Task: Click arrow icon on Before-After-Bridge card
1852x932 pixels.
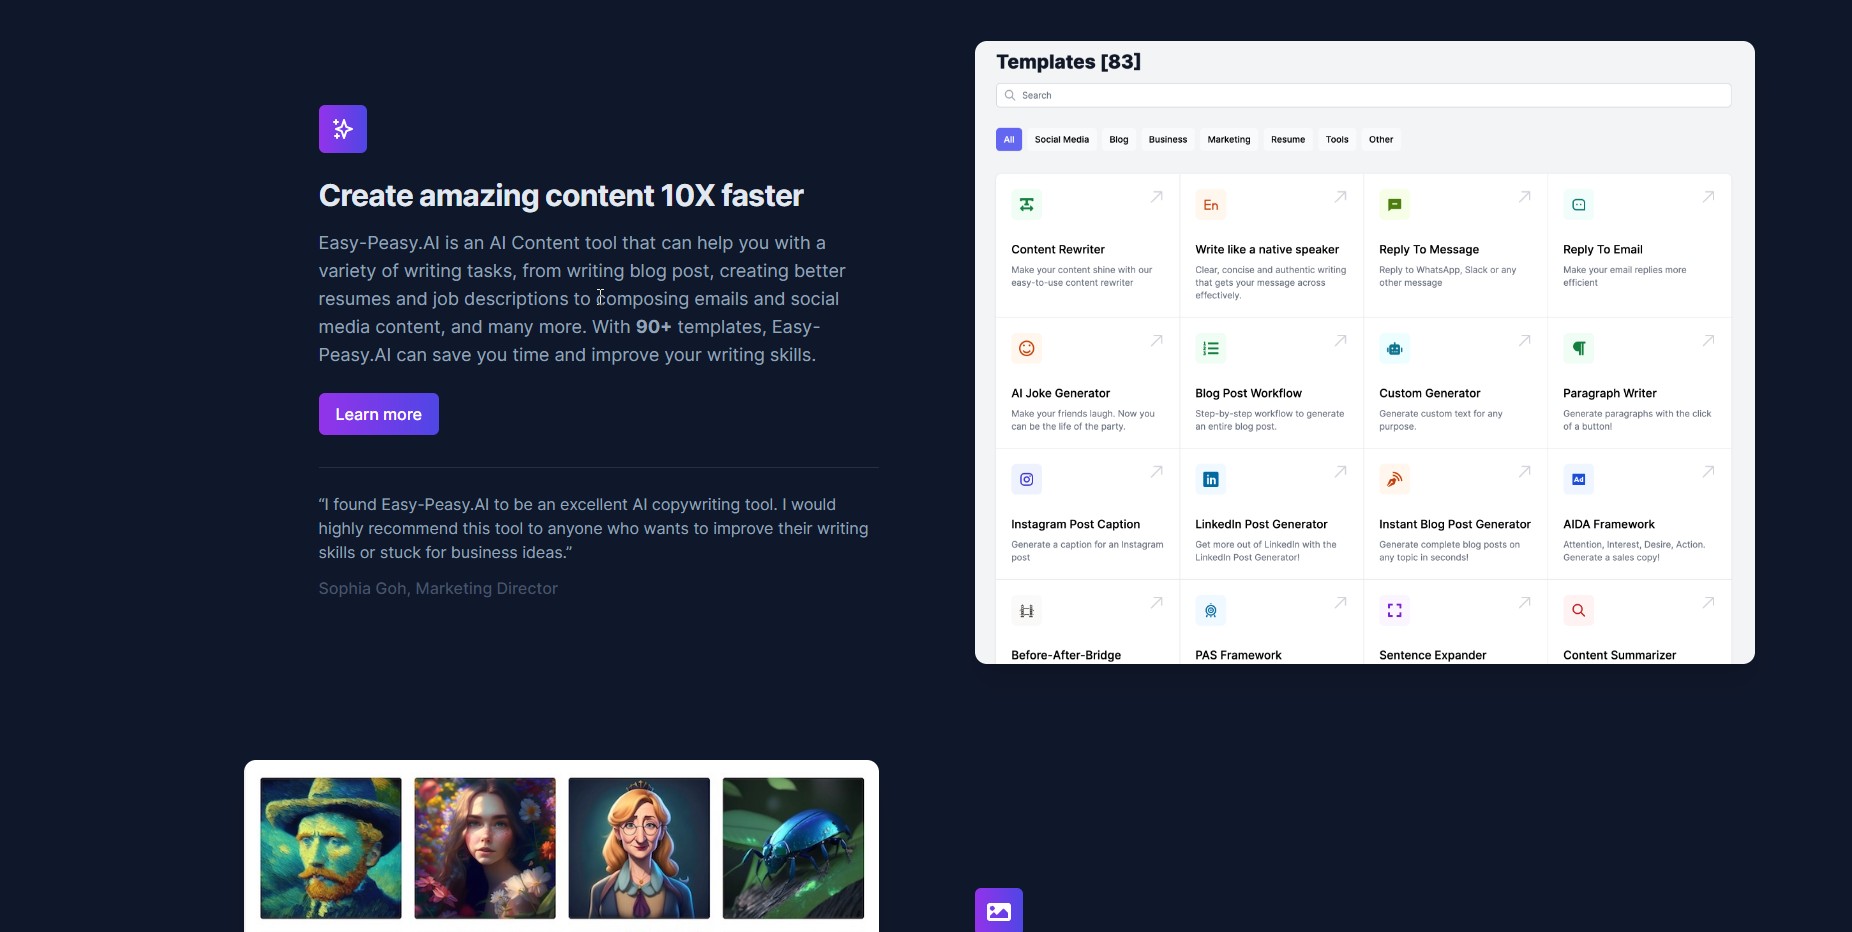Action: click(1156, 603)
